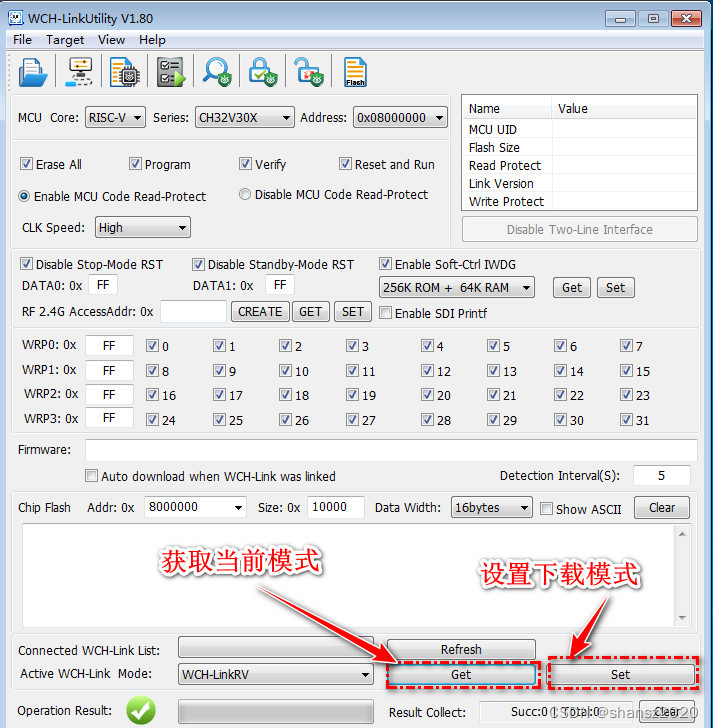Click the green Operation Result checkmark
The height and width of the screenshot is (728, 713).
pos(141,710)
